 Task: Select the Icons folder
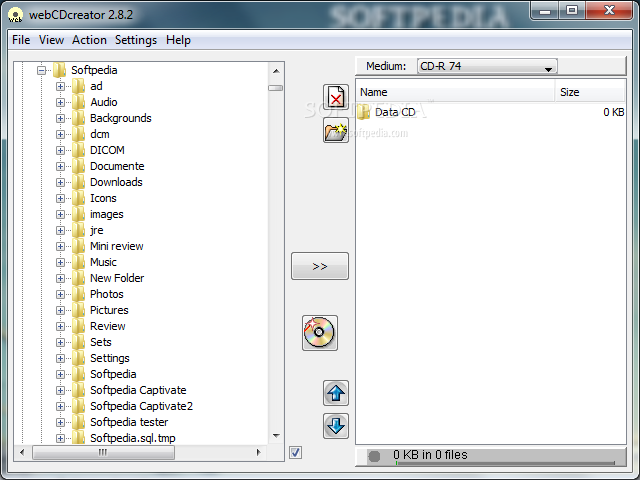tap(103, 198)
